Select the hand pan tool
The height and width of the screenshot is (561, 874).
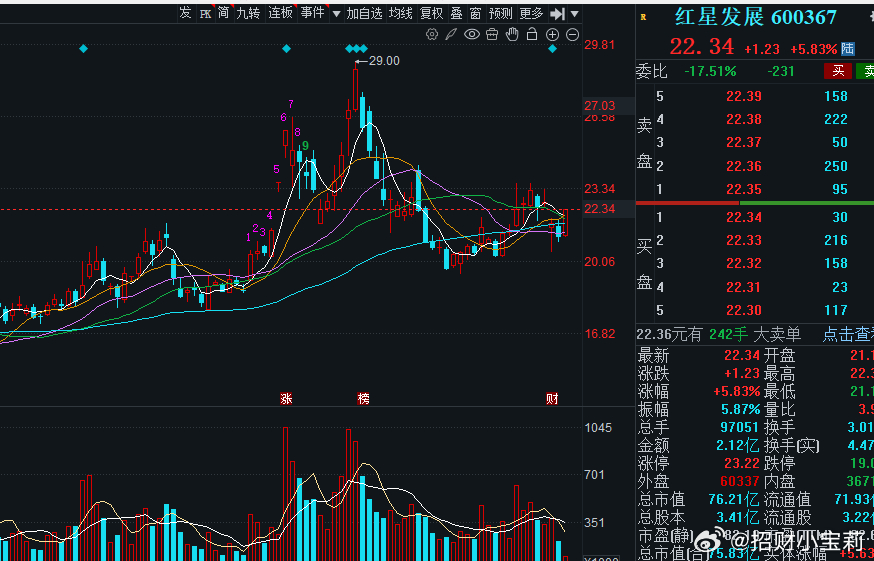tap(512, 35)
